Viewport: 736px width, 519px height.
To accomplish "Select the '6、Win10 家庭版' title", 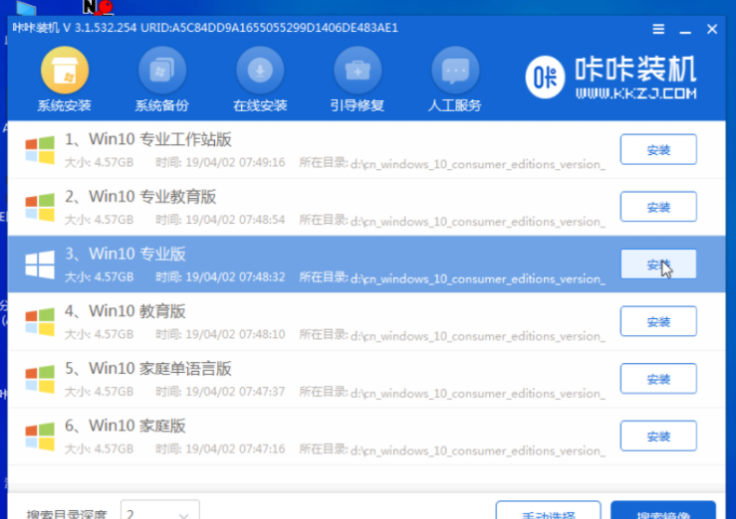I will [x=125, y=426].
